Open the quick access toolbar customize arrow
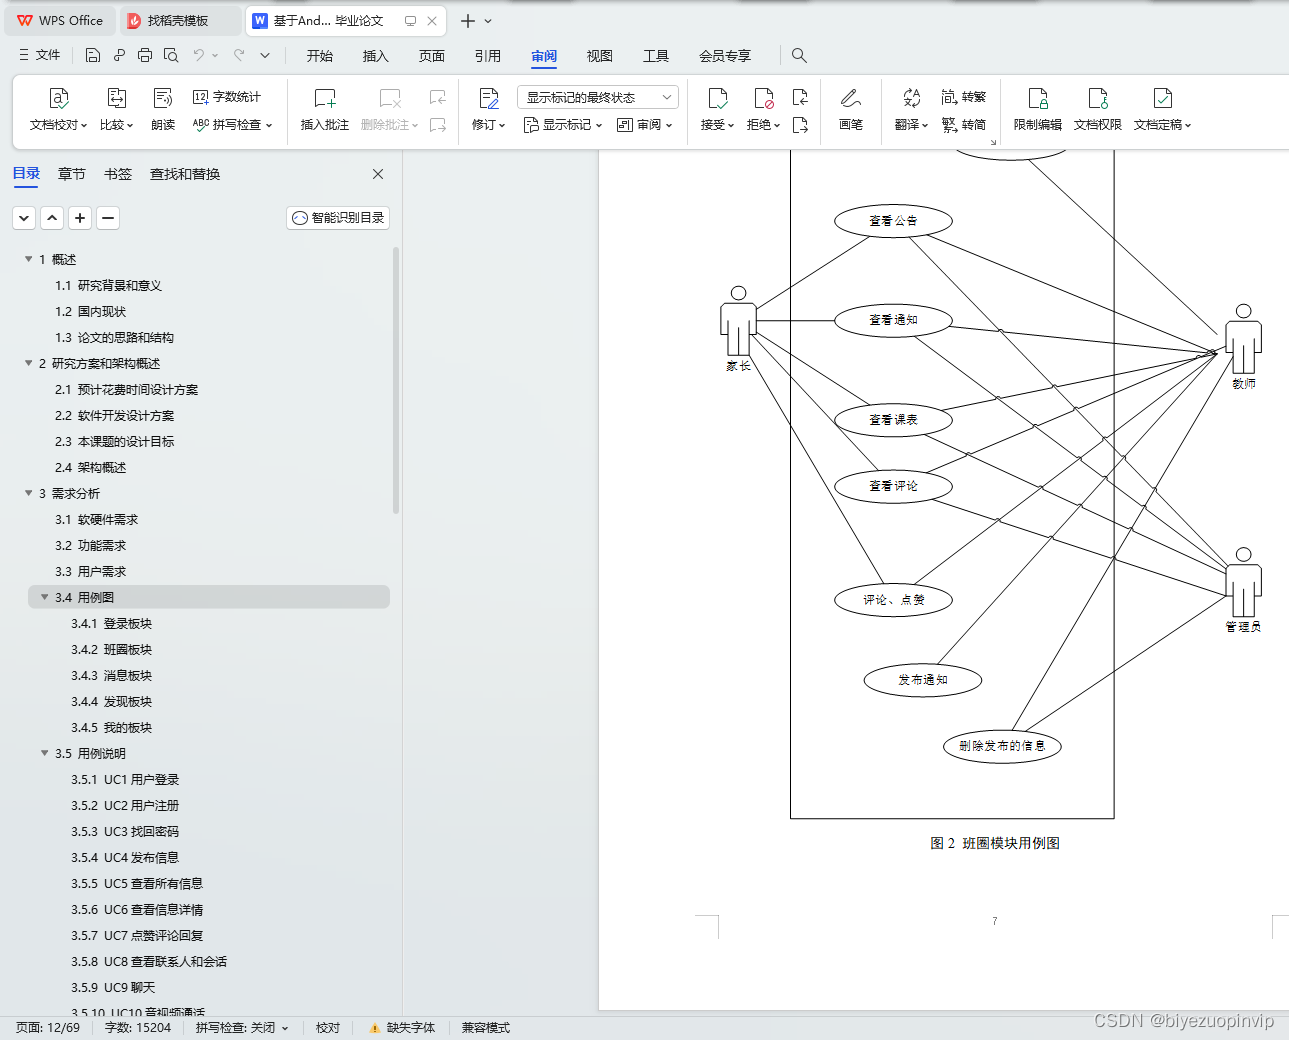1289x1040 pixels. [265, 55]
